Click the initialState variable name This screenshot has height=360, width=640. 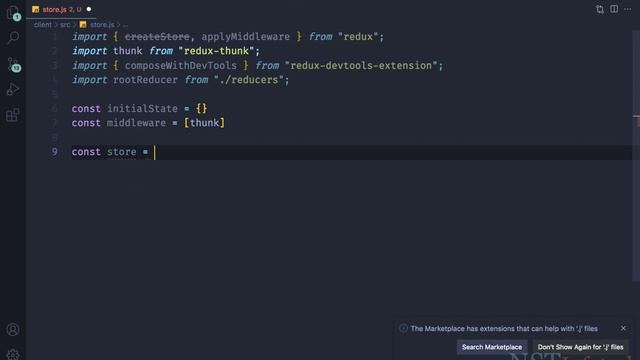[x=142, y=109]
